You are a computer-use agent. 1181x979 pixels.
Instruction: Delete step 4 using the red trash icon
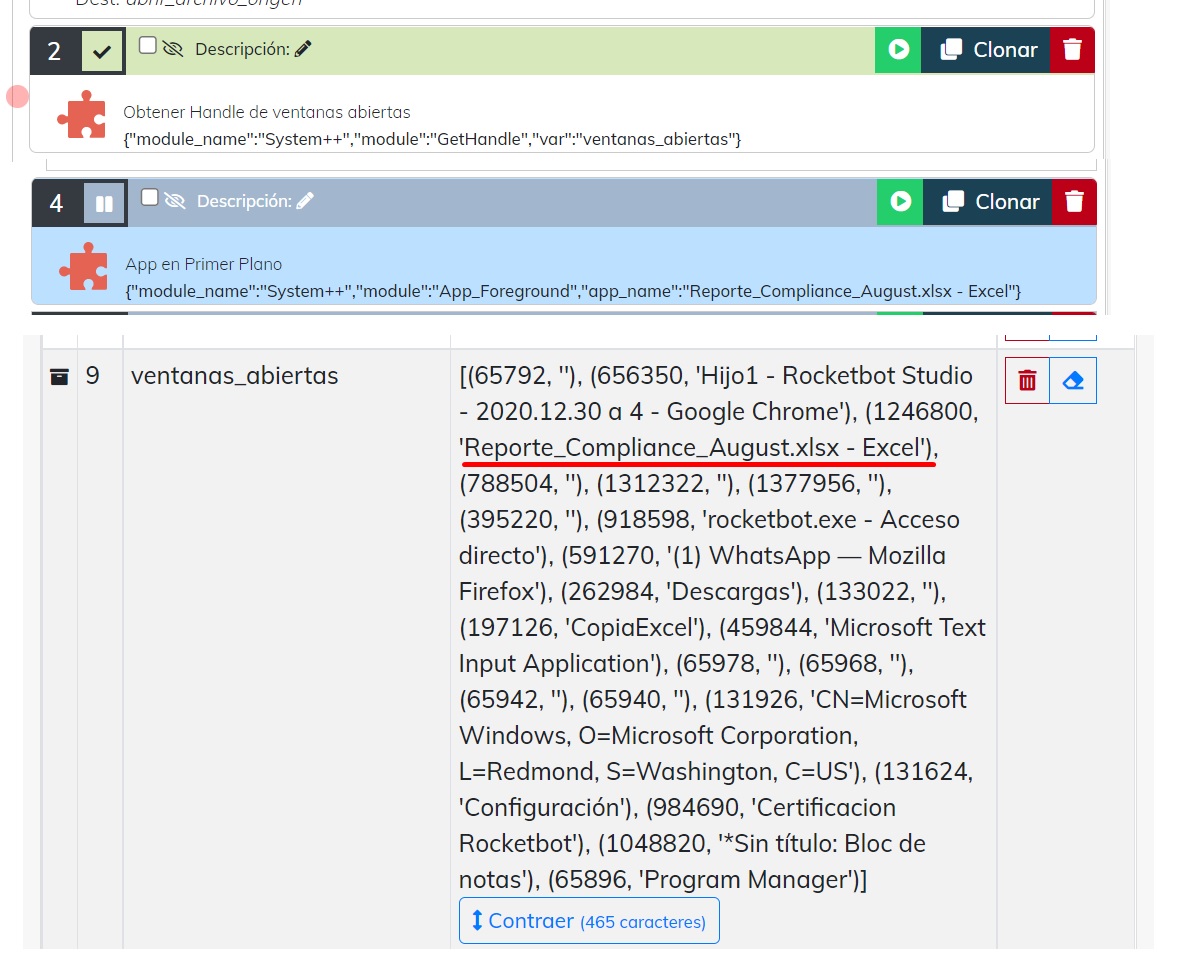[1074, 202]
